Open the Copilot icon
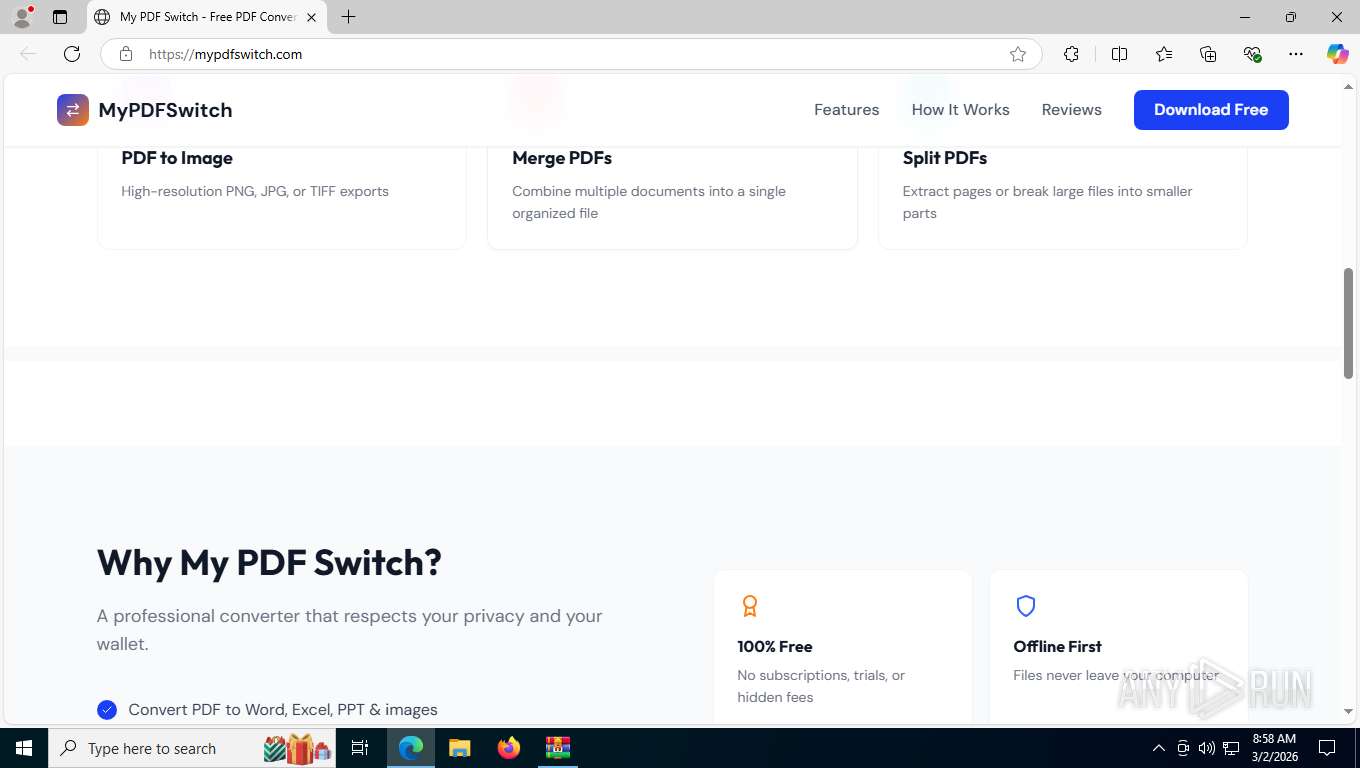The height and width of the screenshot is (768, 1360). [1338, 54]
